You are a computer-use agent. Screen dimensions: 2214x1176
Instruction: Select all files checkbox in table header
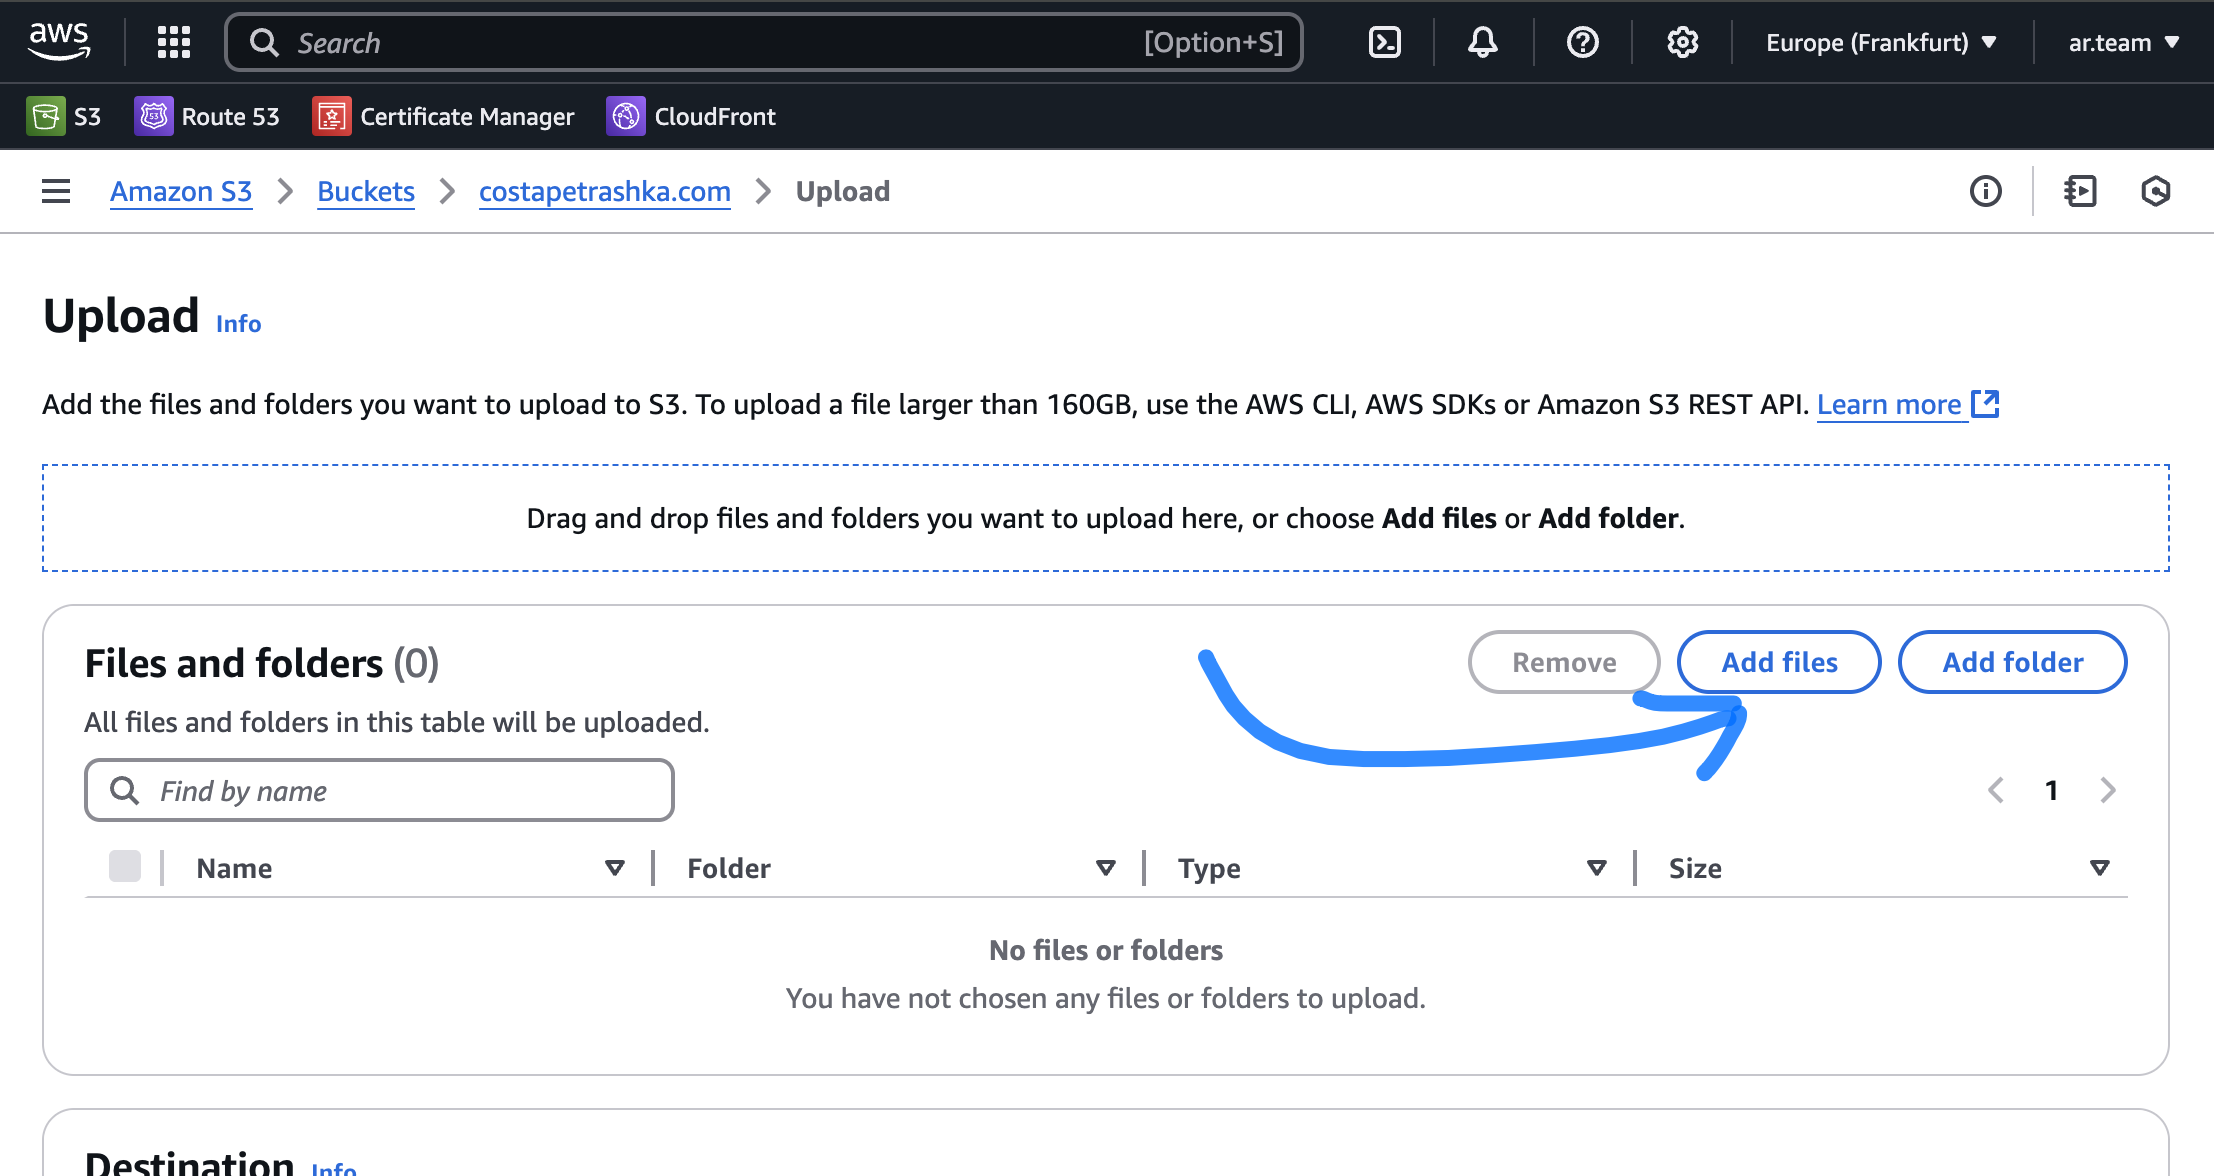tap(125, 866)
